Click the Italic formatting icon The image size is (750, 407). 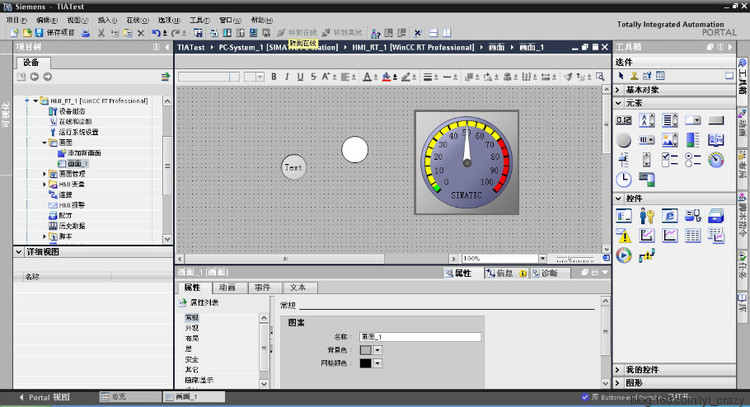coord(287,76)
